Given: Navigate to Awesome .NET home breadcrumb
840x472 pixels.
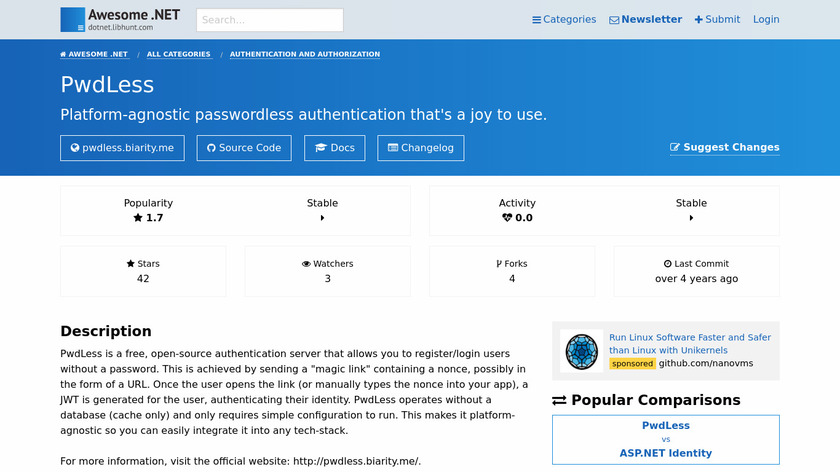Looking at the screenshot, I should (94, 54).
